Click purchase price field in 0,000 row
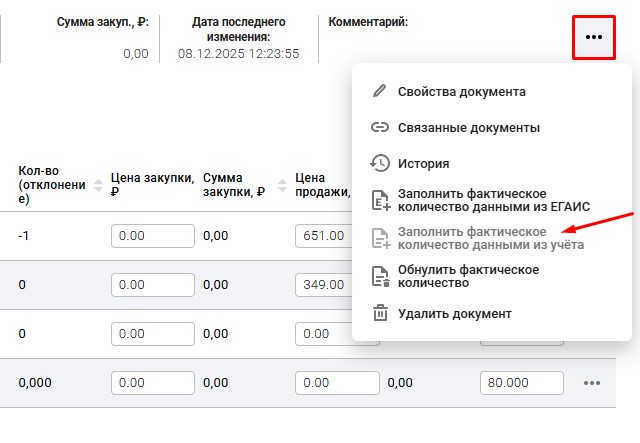Image resolution: width=640 pixels, height=443 pixels. pyautogui.click(x=153, y=383)
